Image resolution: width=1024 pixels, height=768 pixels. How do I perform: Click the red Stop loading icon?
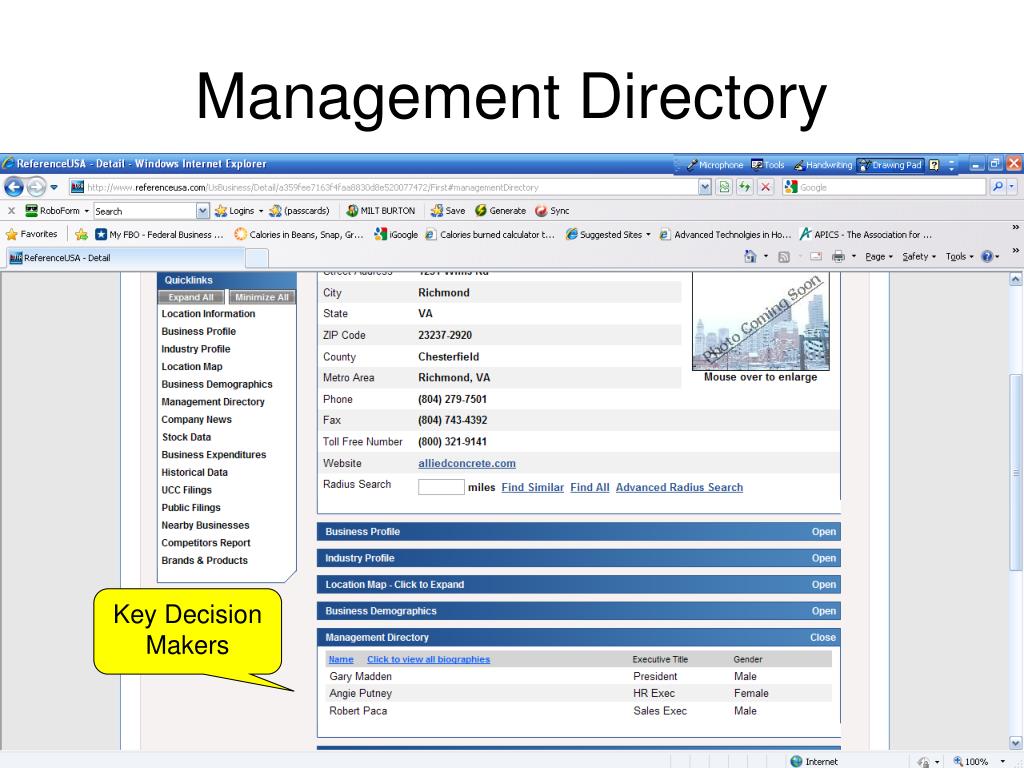pos(766,187)
